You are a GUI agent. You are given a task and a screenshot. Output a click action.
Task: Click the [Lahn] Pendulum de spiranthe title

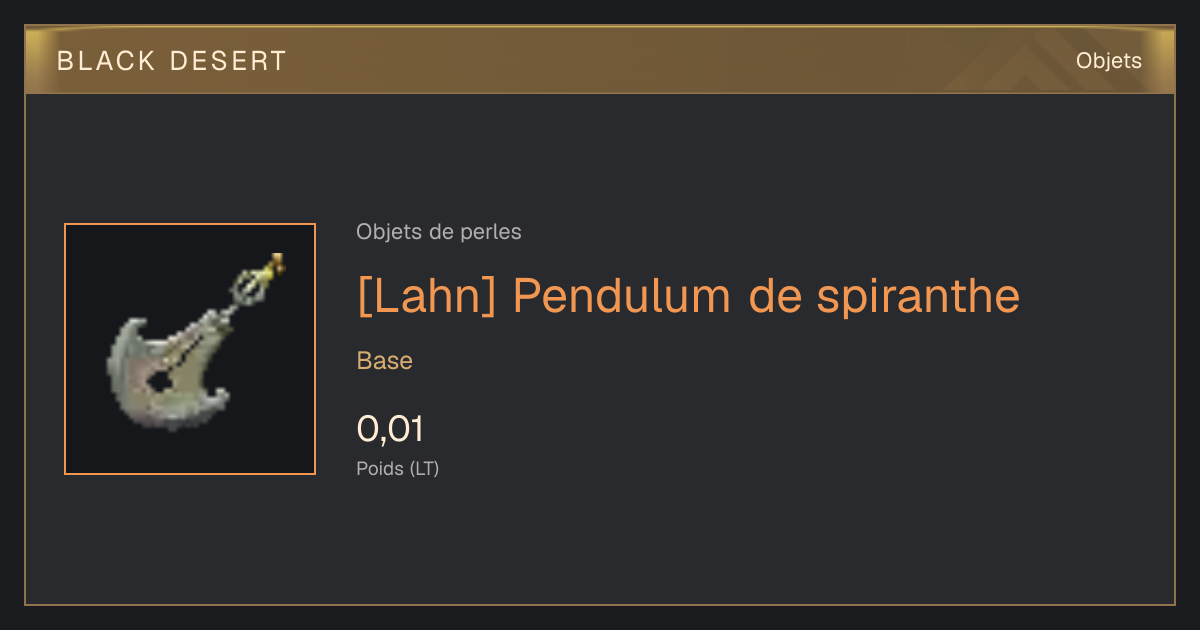click(688, 296)
